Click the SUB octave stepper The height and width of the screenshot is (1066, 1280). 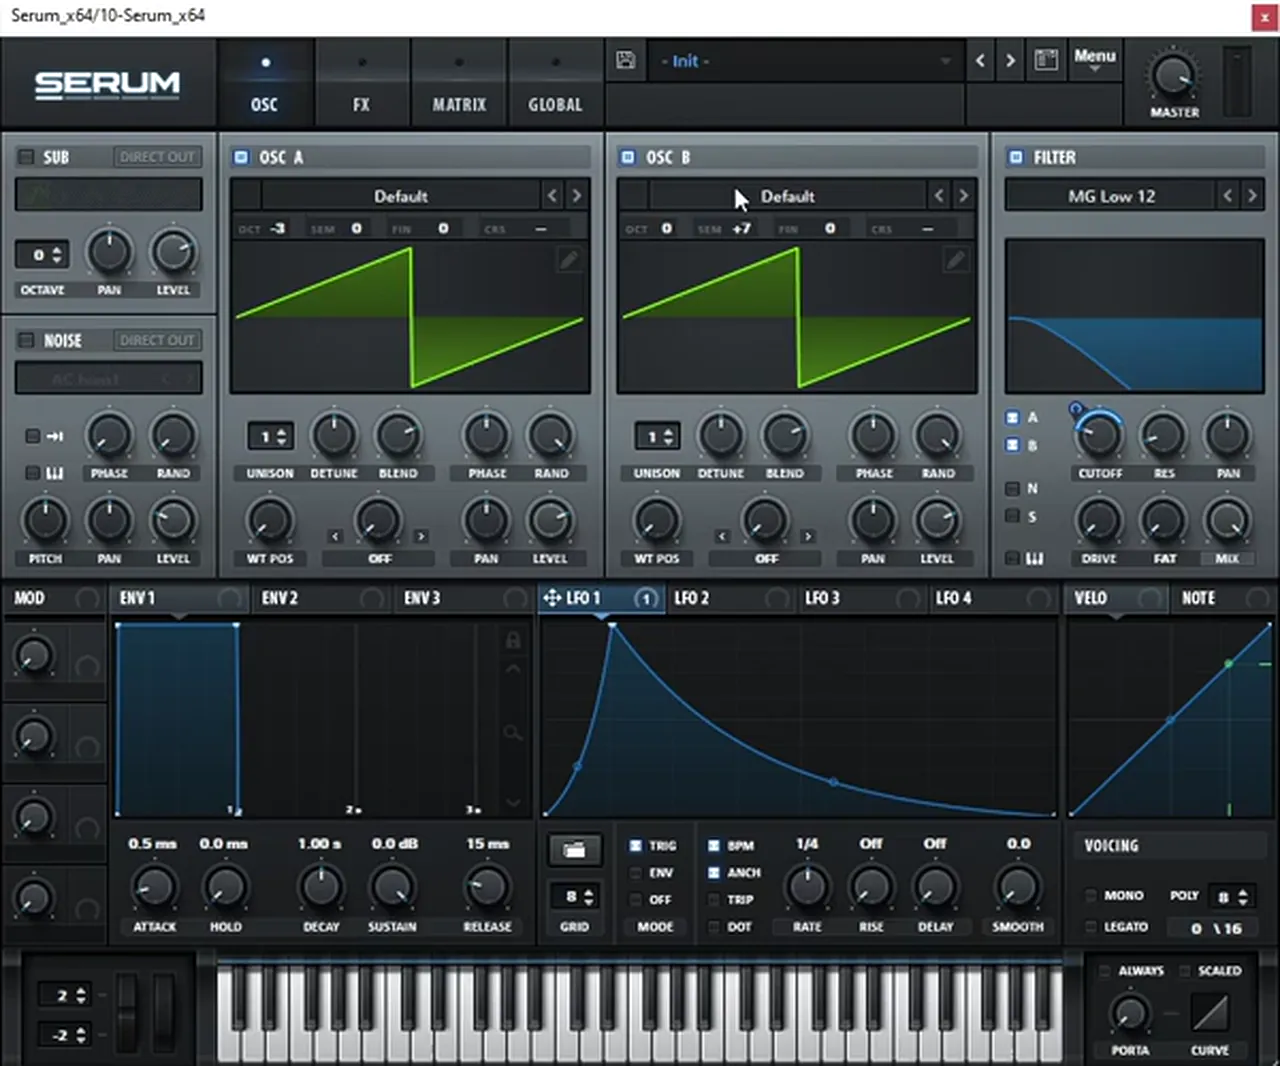click(43, 255)
